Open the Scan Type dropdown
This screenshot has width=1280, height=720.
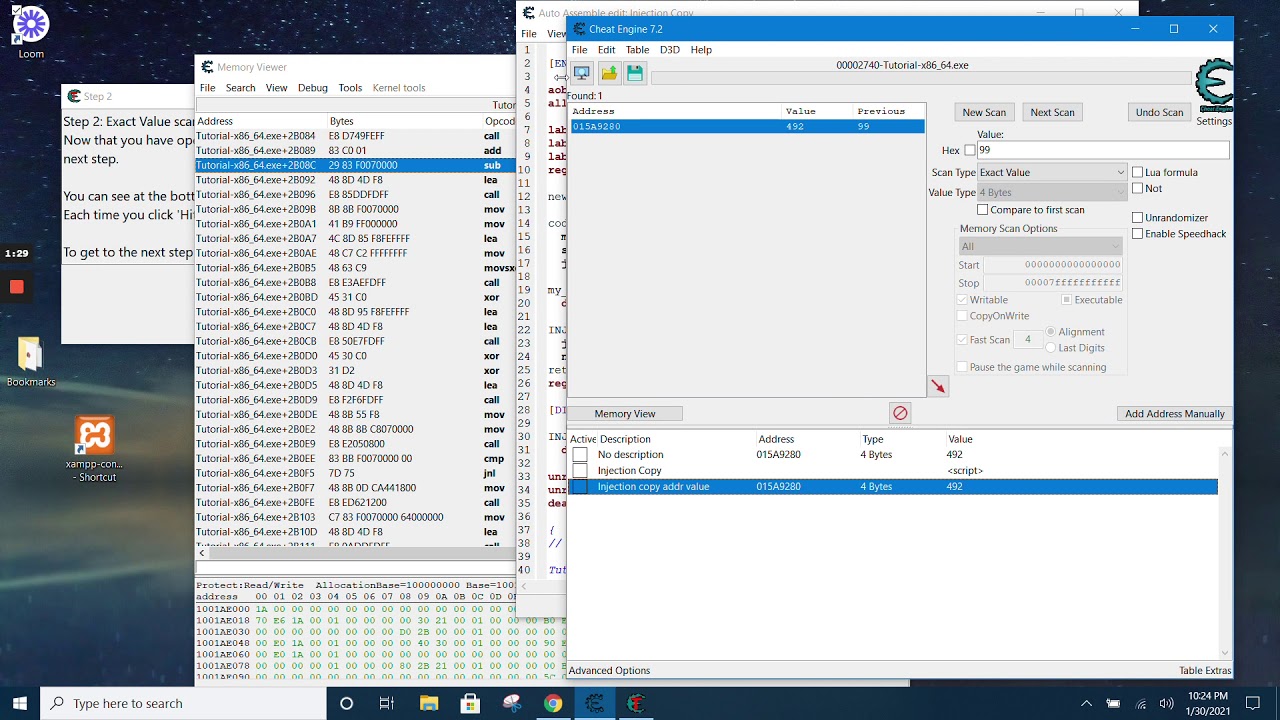(1052, 172)
